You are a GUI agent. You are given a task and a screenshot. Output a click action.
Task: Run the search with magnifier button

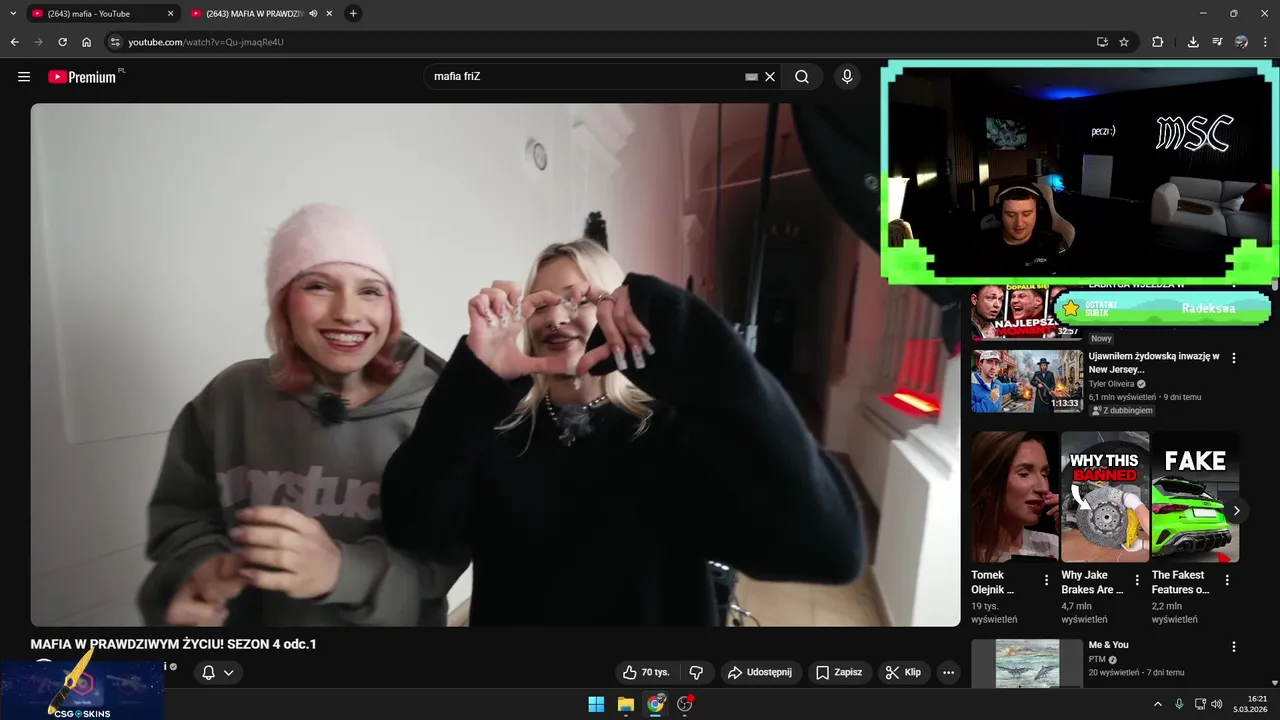(802, 77)
